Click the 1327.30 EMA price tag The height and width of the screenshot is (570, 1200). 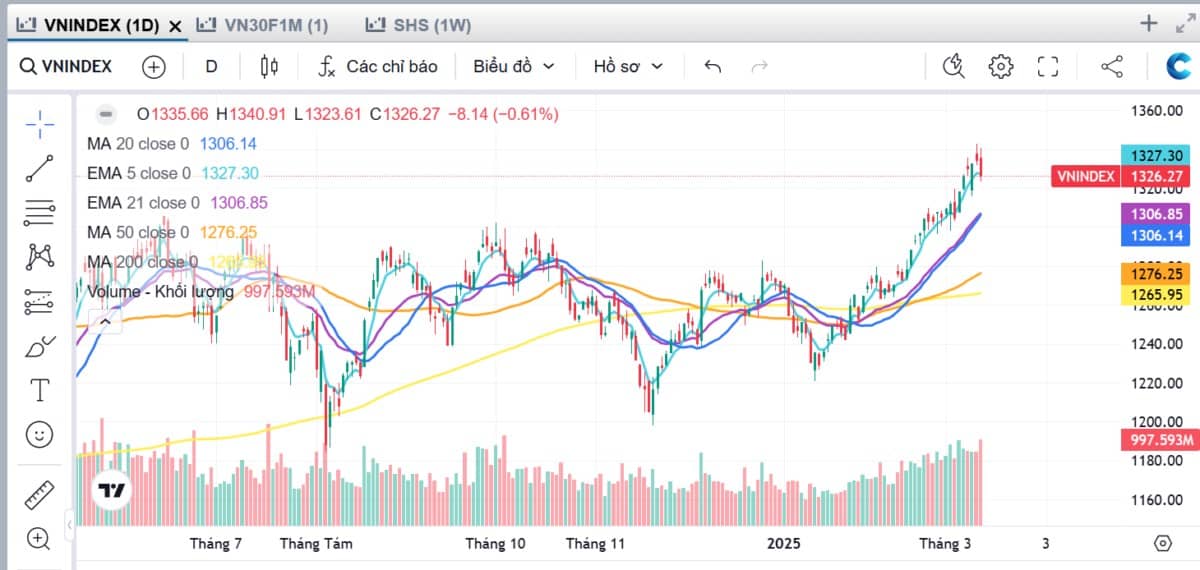1158,155
